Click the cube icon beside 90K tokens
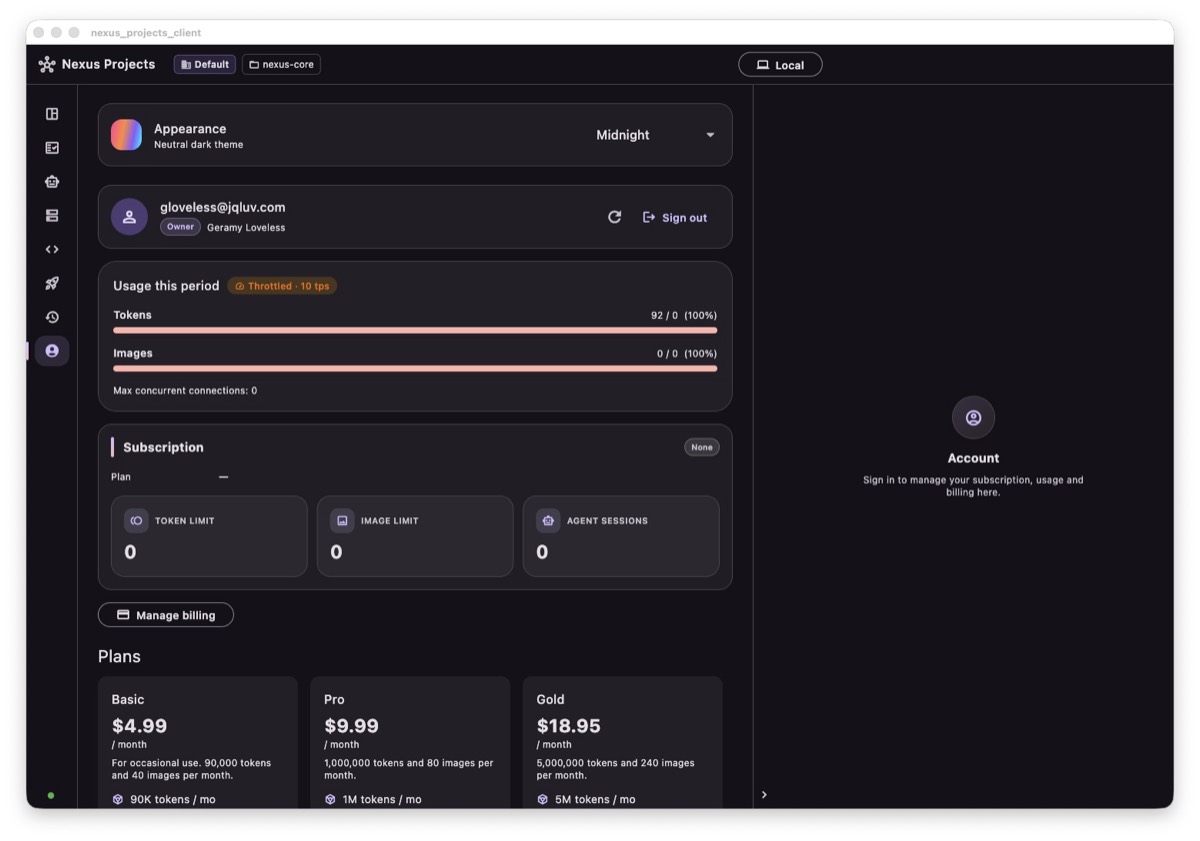Screen dimensions: 1200x841 [x=117, y=800]
